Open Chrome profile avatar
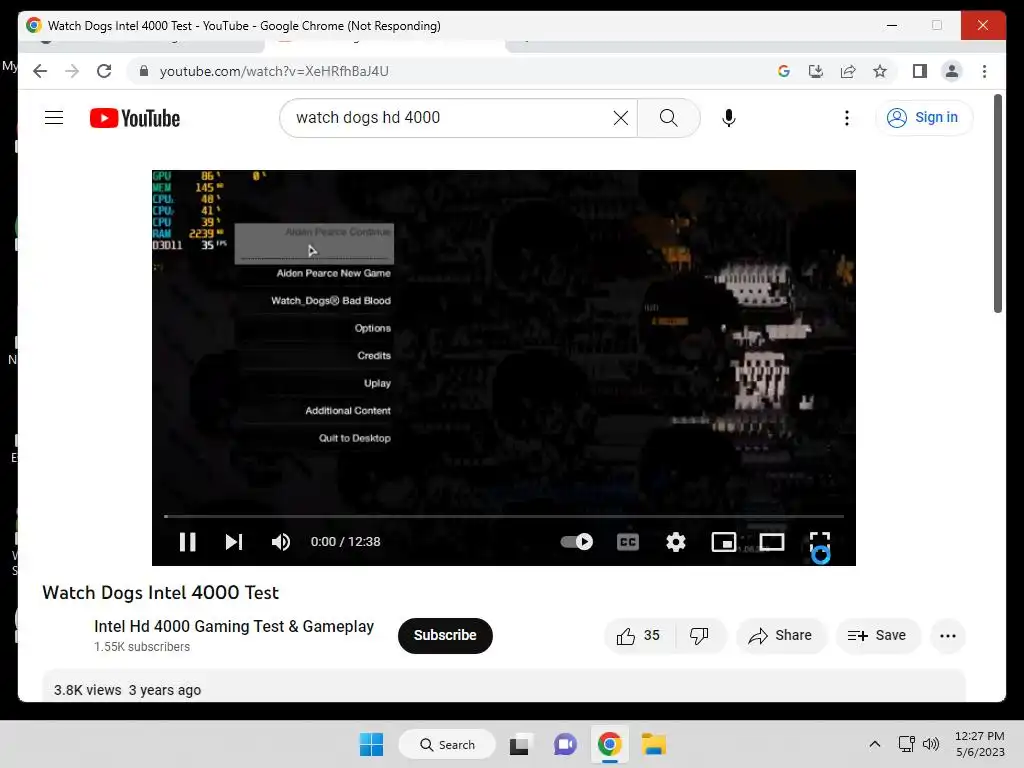This screenshot has width=1024, height=768. 952,71
